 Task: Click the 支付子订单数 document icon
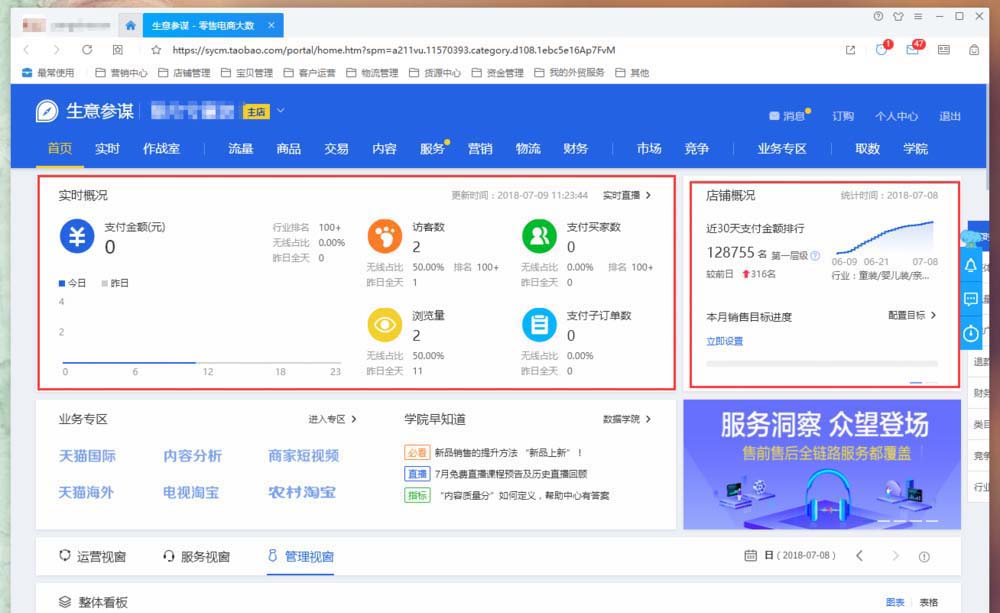540,325
